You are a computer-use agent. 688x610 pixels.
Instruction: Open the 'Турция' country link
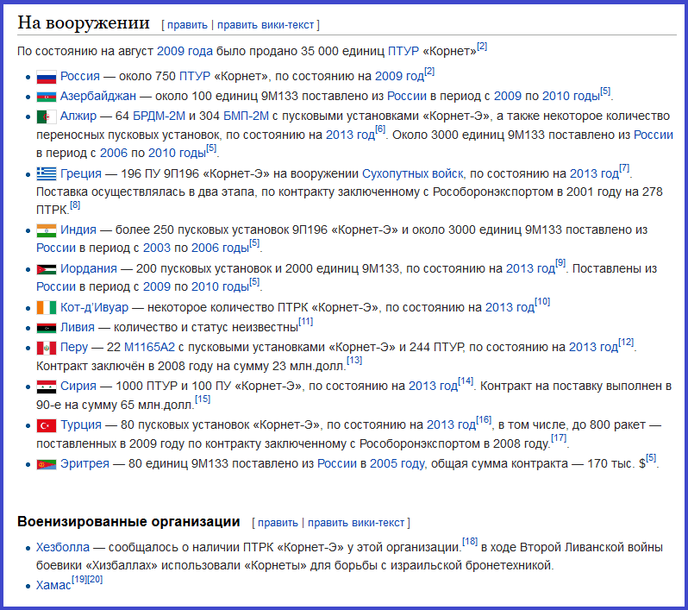(81, 425)
